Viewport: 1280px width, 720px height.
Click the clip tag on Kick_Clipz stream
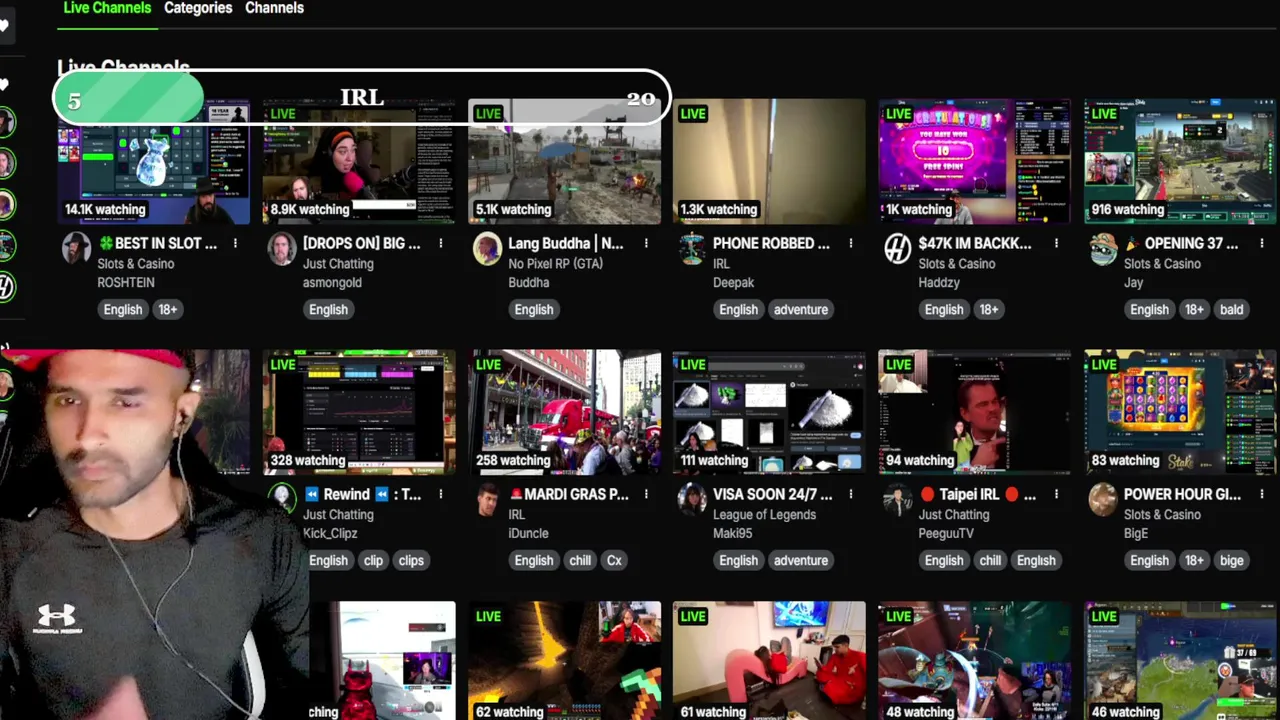(x=373, y=560)
